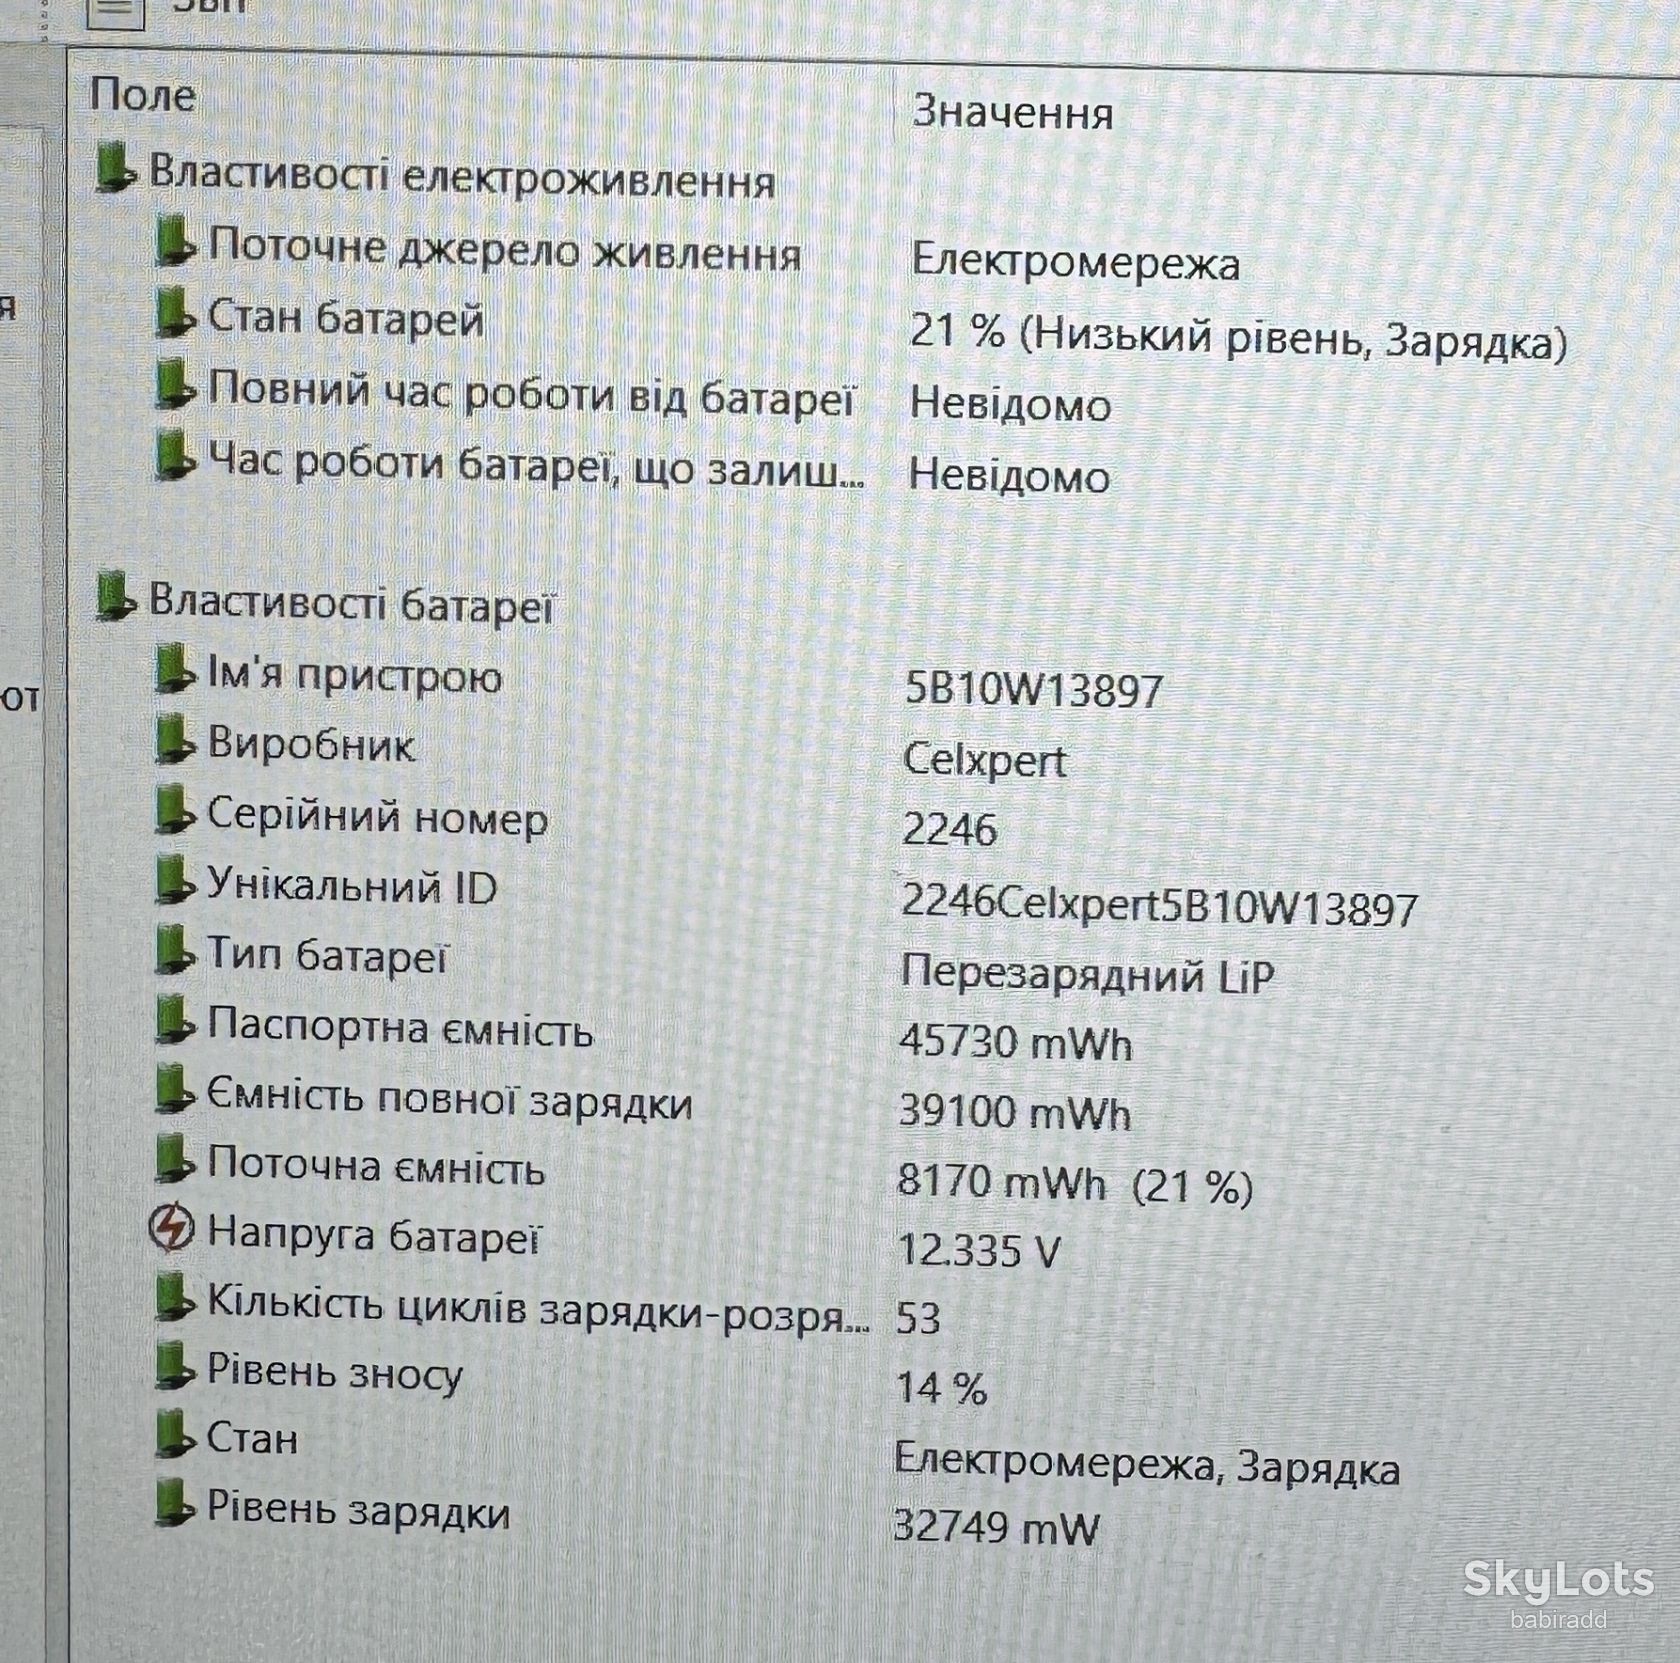Screen dimensions: 1680x1663
Task: Select battery voltage value 12.335 V
Action: pos(980,1250)
